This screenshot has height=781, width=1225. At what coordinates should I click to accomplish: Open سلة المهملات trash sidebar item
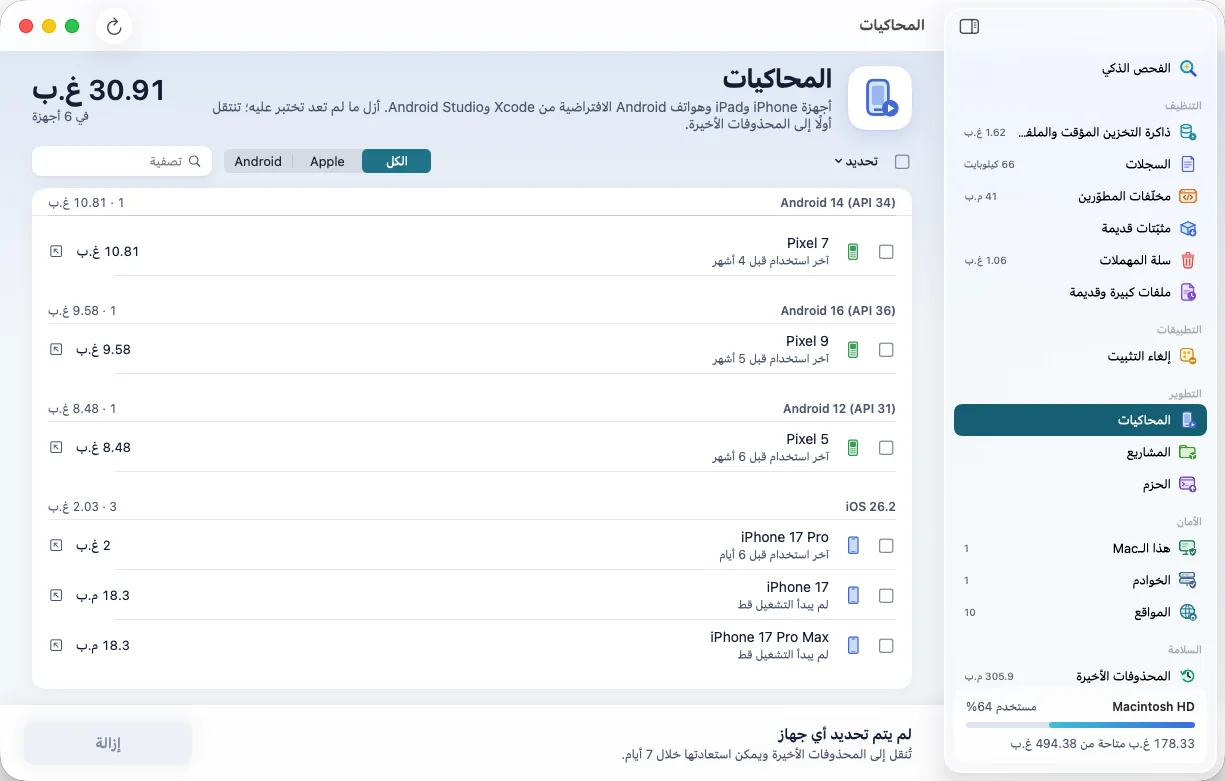pos(1080,260)
